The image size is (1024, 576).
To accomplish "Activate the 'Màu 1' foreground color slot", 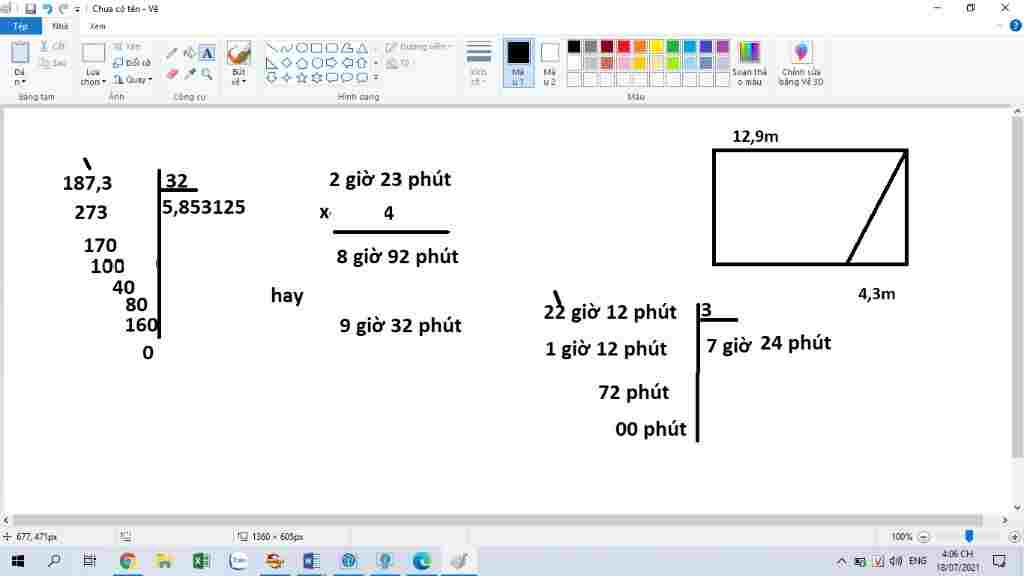I will tap(517, 62).
